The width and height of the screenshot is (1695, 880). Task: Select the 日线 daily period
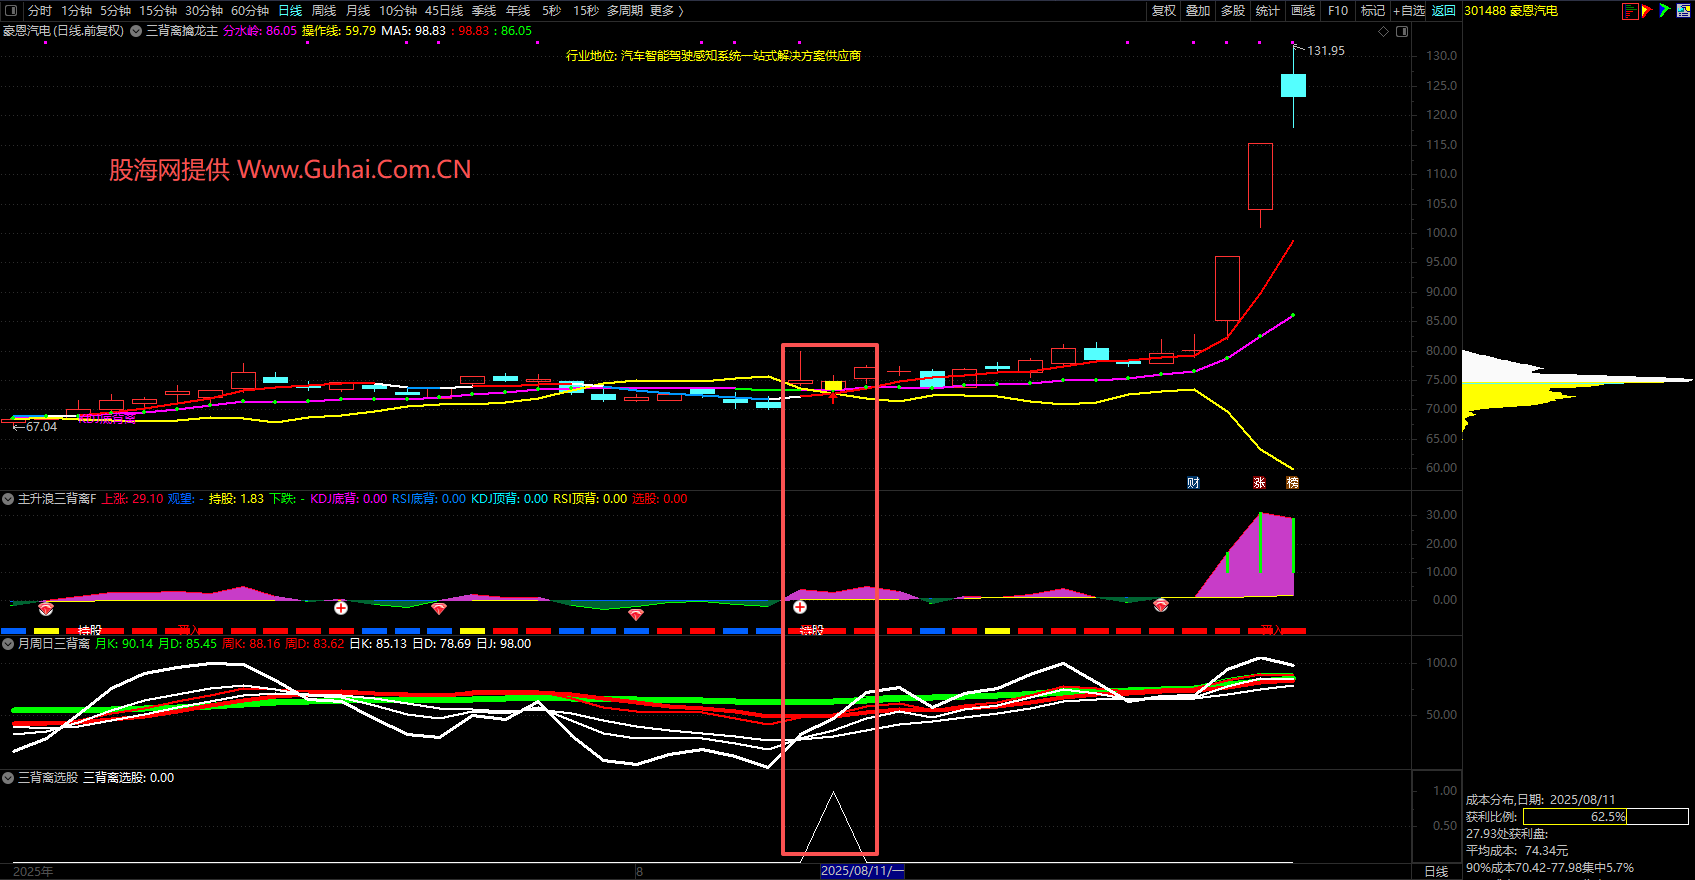(x=290, y=11)
